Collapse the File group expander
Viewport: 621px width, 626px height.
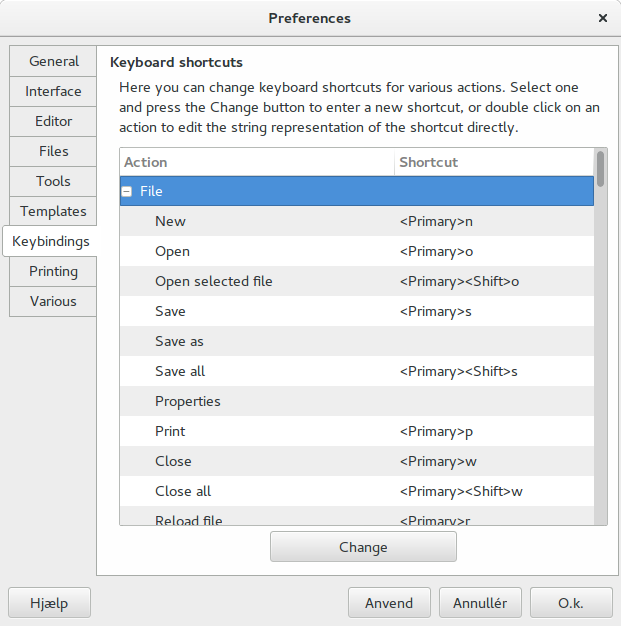point(127,192)
